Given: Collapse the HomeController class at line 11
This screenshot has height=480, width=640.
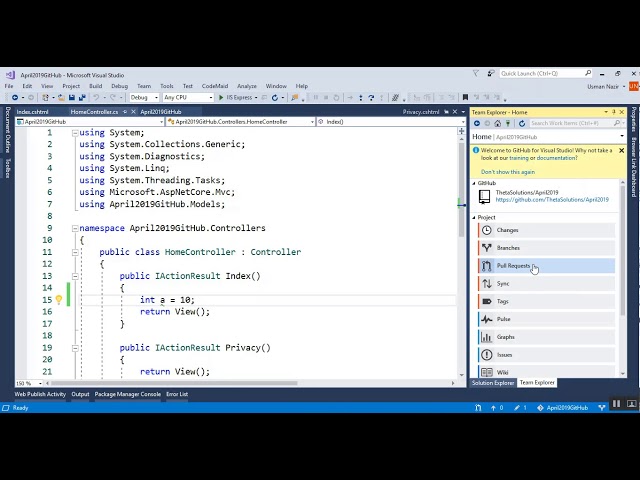Looking at the screenshot, I should (x=75, y=253).
